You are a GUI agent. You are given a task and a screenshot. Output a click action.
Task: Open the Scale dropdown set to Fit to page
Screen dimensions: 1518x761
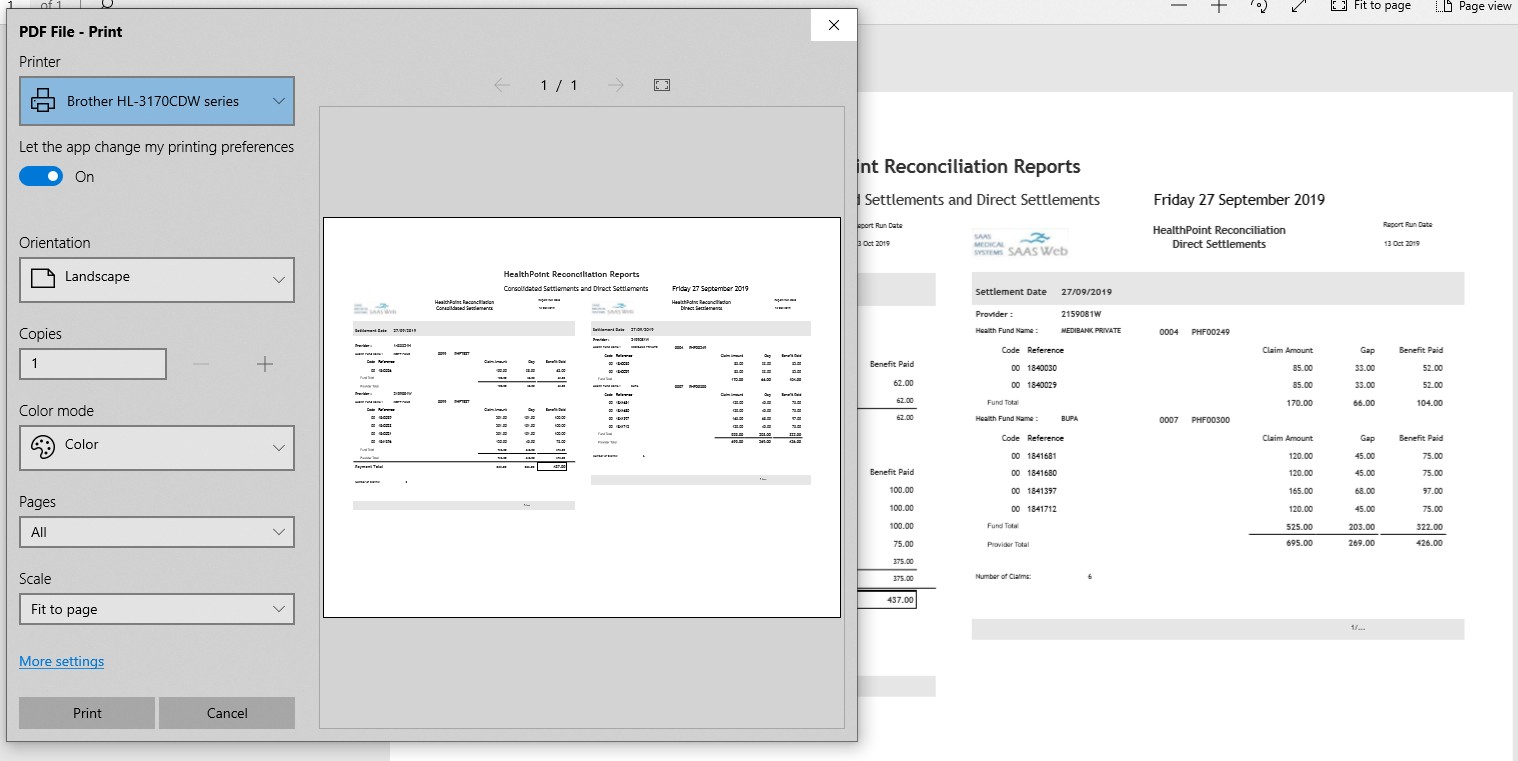click(157, 609)
